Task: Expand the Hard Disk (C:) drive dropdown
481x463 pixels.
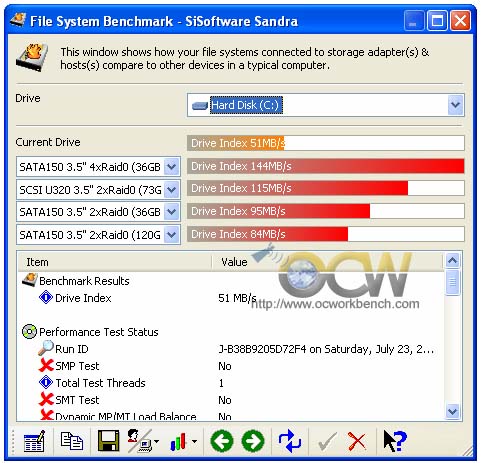Action: [455, 105]
